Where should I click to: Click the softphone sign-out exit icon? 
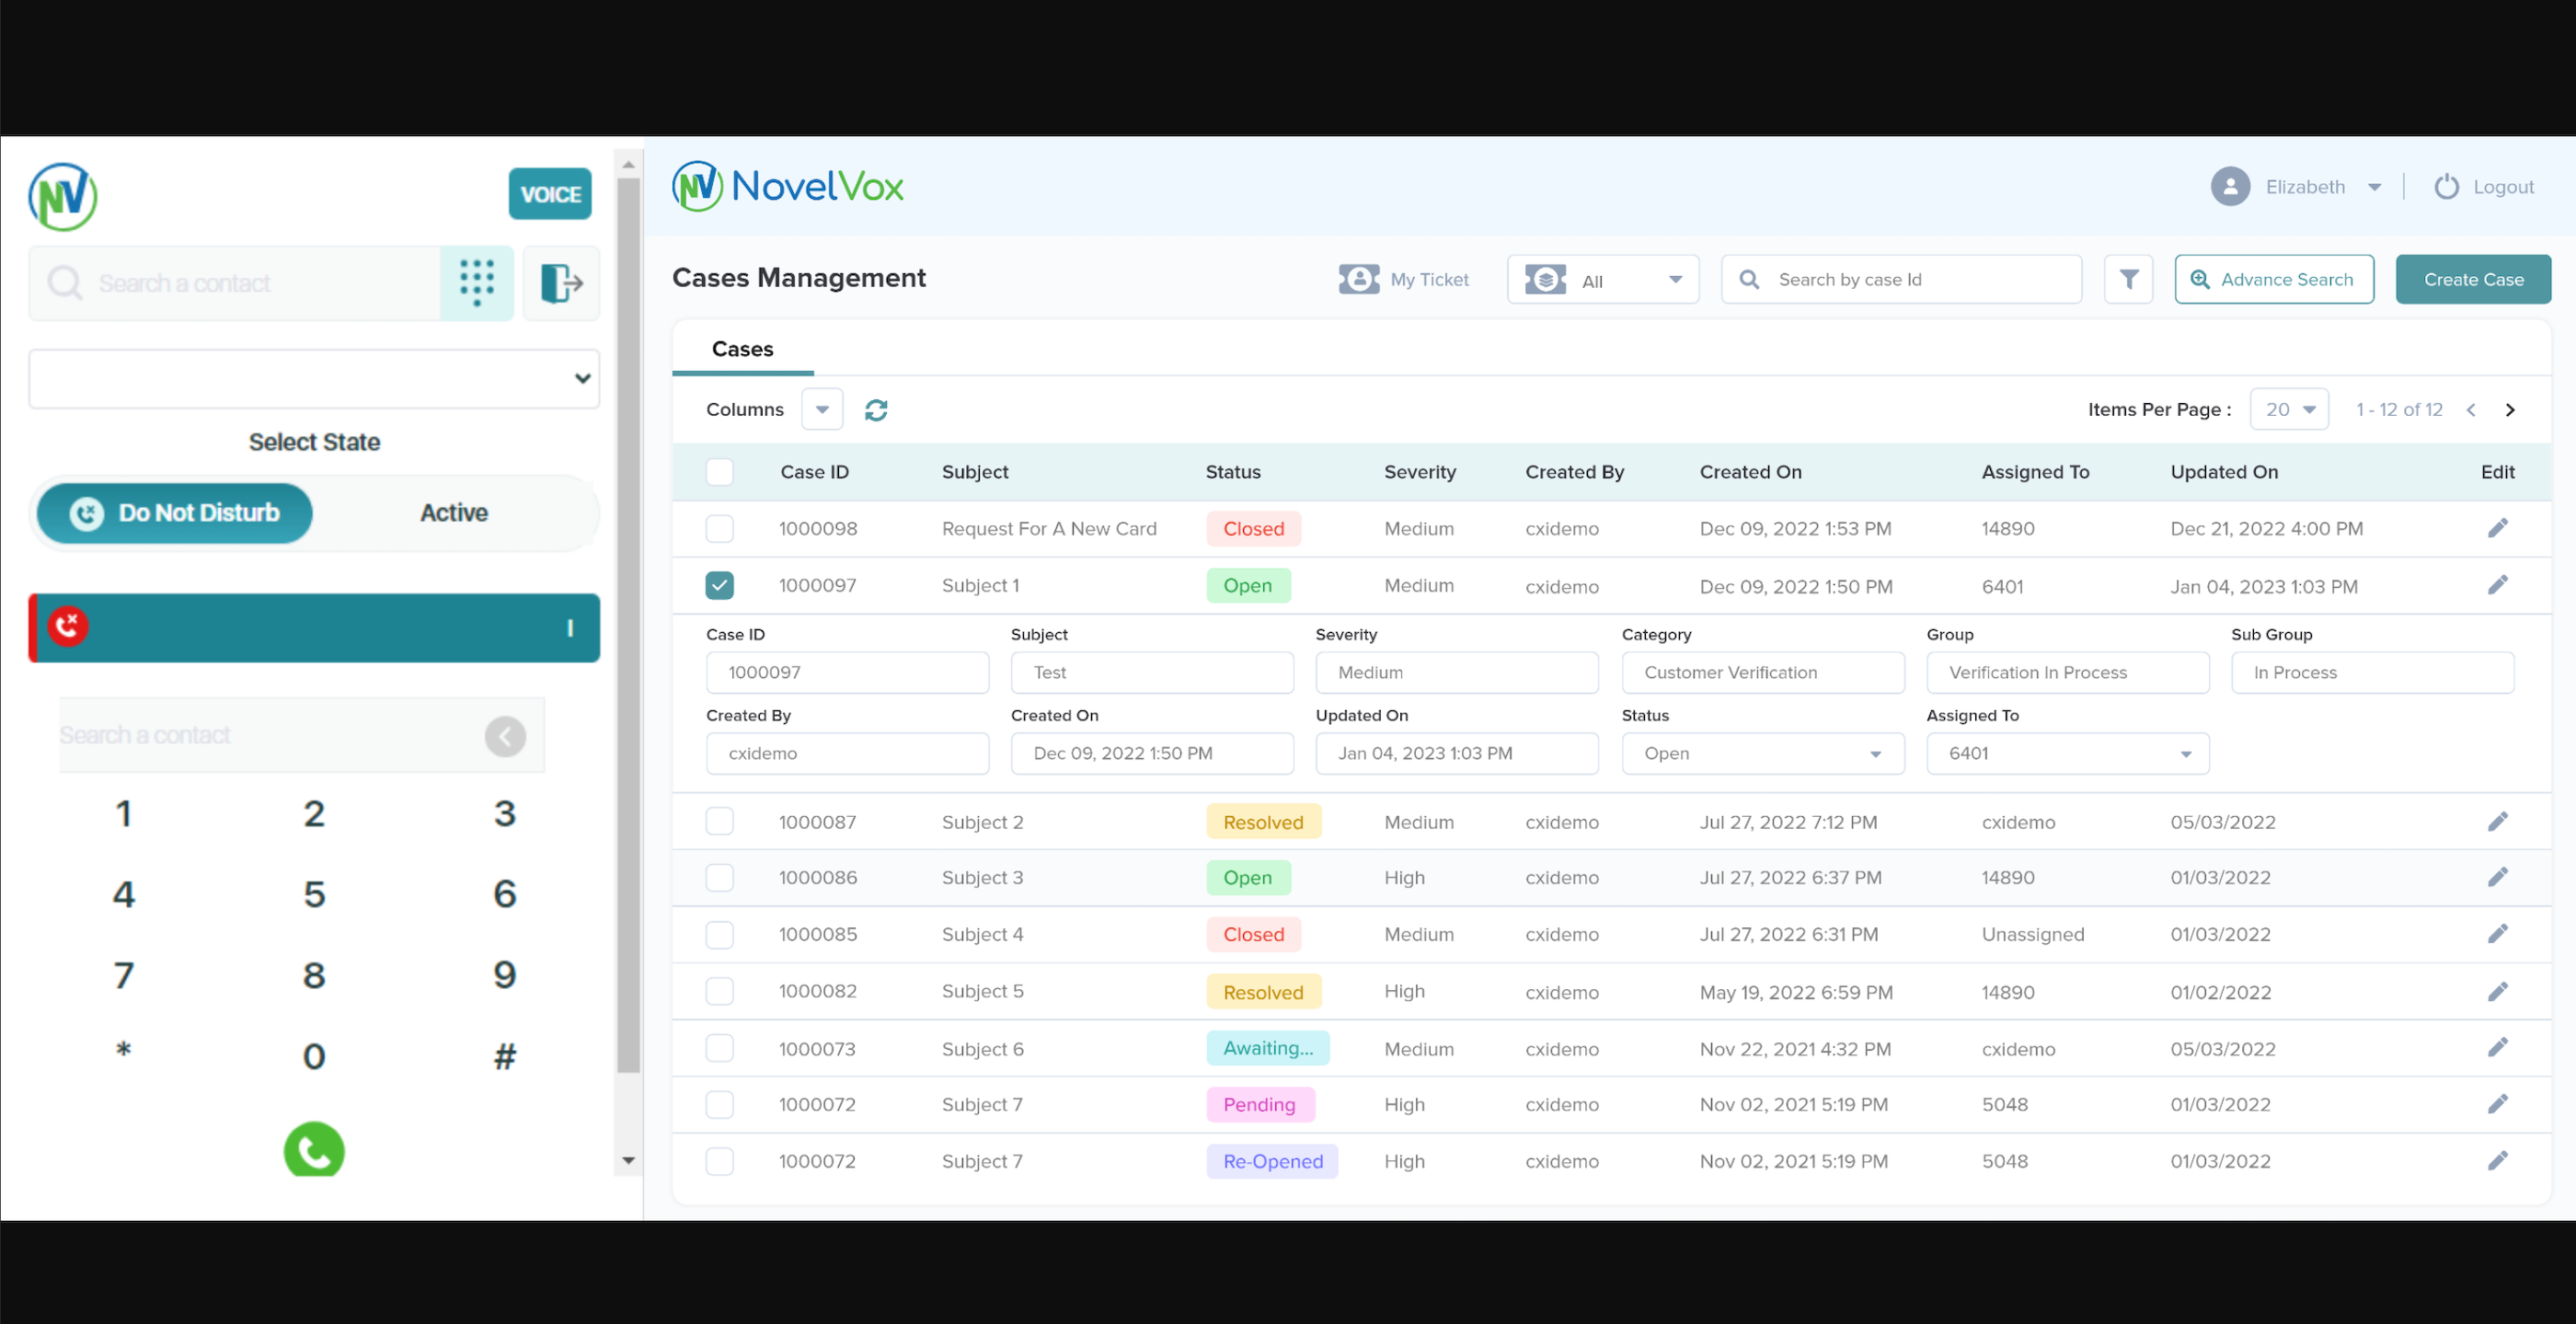[561, 283]
